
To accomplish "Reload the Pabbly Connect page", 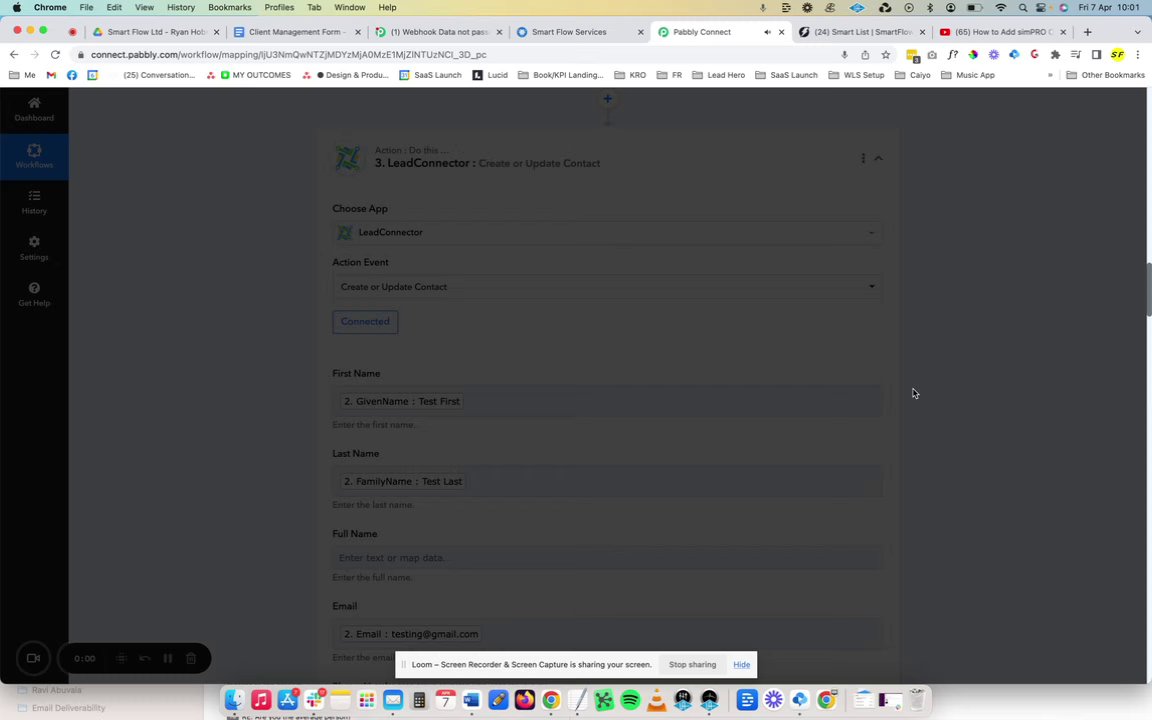I will (x=55, y=54).
